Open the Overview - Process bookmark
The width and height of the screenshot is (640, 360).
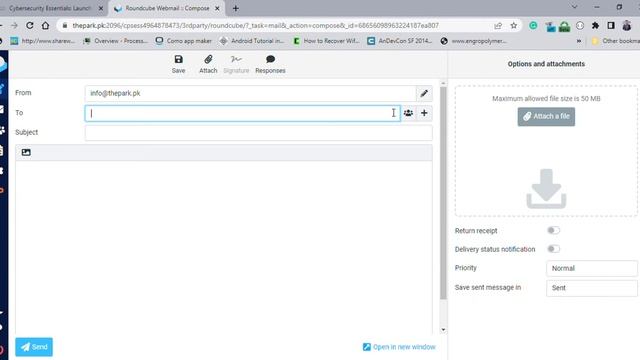click(116, 41)
